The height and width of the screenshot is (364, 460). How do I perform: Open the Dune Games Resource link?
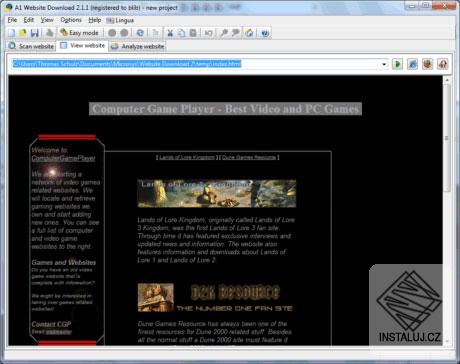249,157
